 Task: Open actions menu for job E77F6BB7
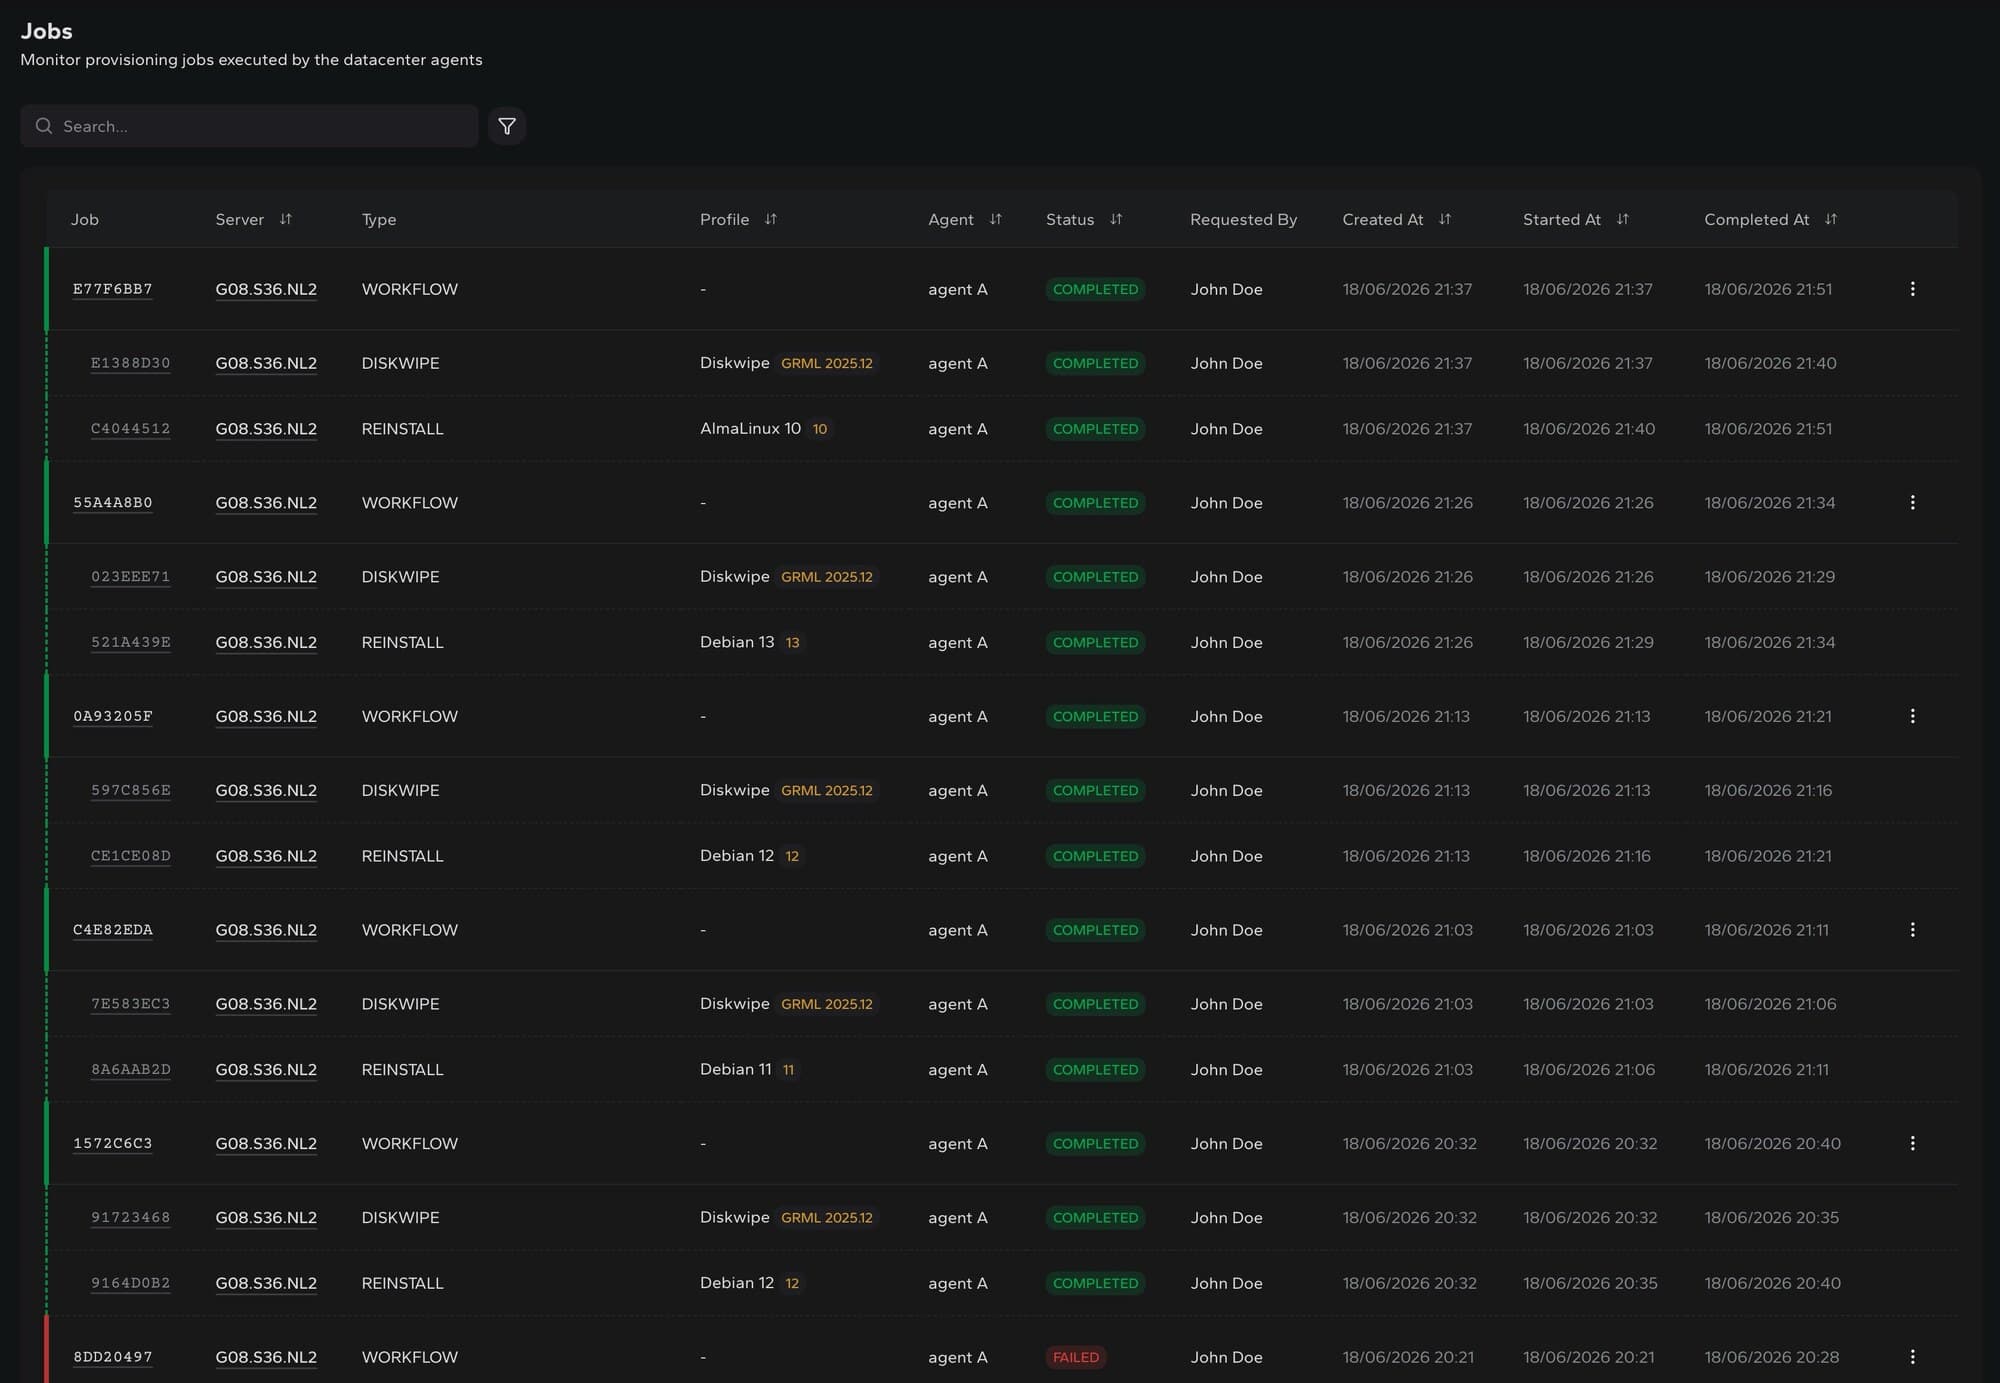(1912, 289)
